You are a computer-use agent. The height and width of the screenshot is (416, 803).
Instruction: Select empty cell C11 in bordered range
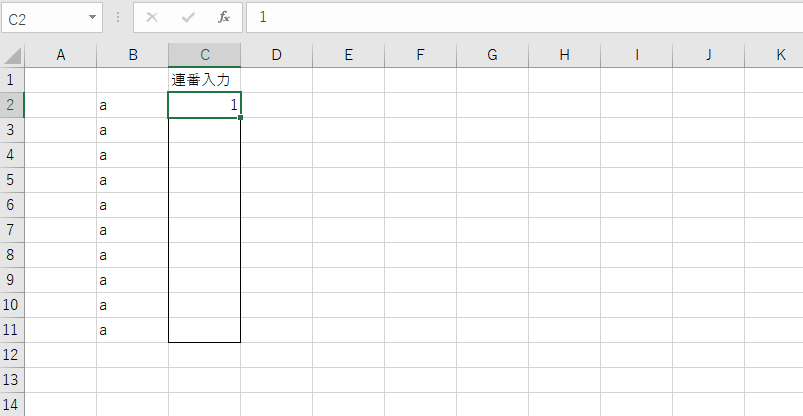coord(205,330)
